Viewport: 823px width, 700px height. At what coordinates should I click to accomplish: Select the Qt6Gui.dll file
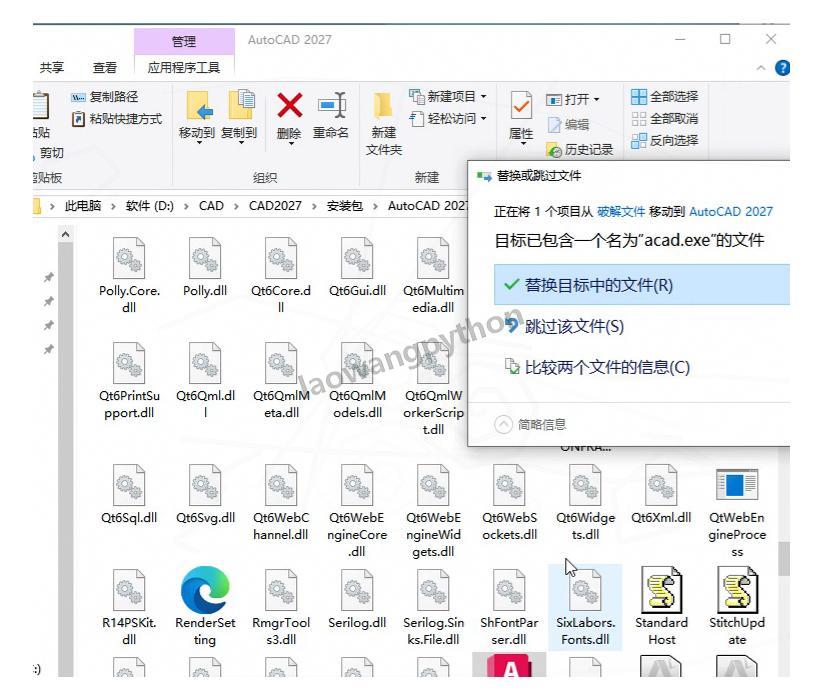point(357,268)
